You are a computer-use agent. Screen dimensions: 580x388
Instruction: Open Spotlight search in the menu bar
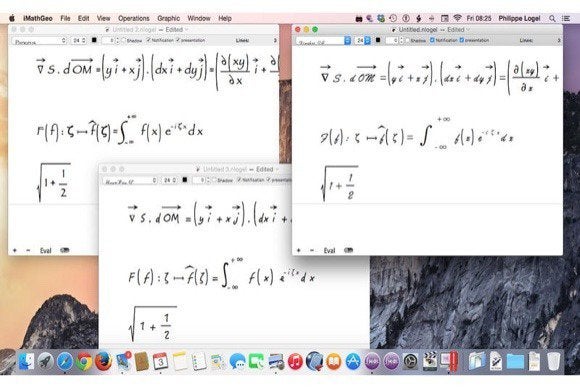pyautogui.click(x=552, y=18)
